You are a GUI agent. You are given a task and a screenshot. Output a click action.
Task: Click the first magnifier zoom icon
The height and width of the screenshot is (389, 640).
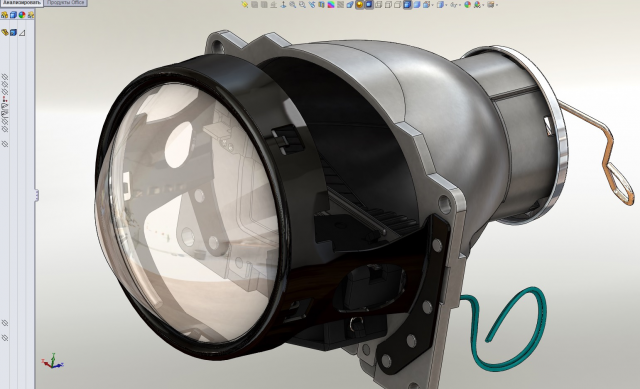(293, 5)
